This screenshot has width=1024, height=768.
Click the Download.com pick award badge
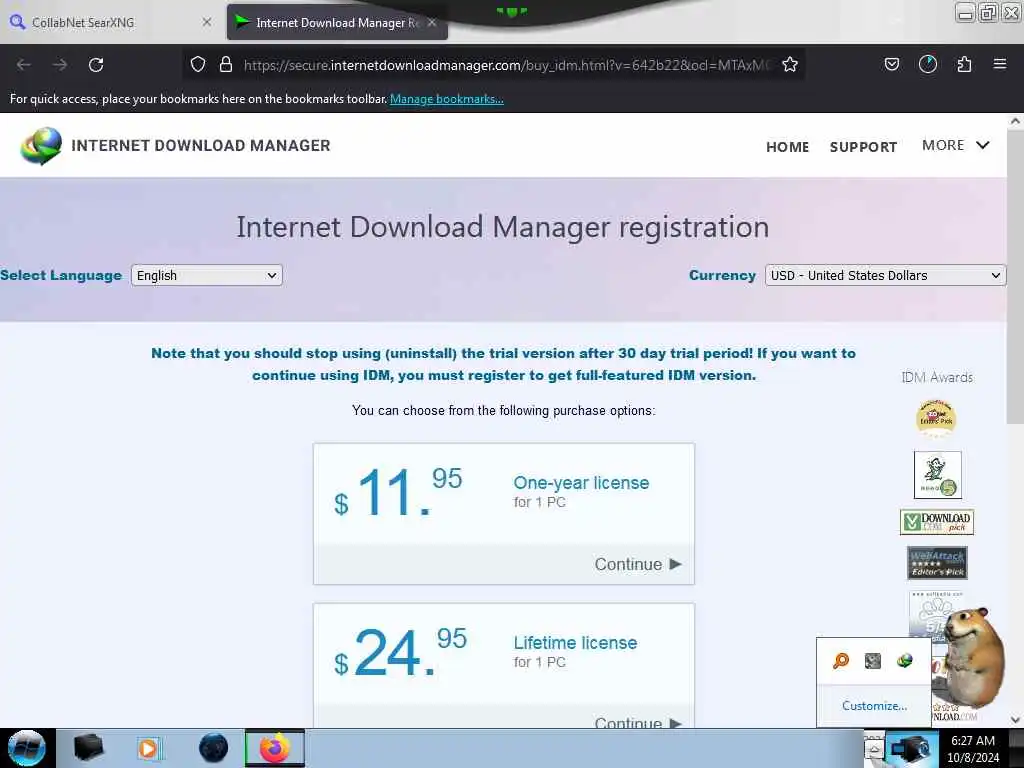(x=936, y=522)
